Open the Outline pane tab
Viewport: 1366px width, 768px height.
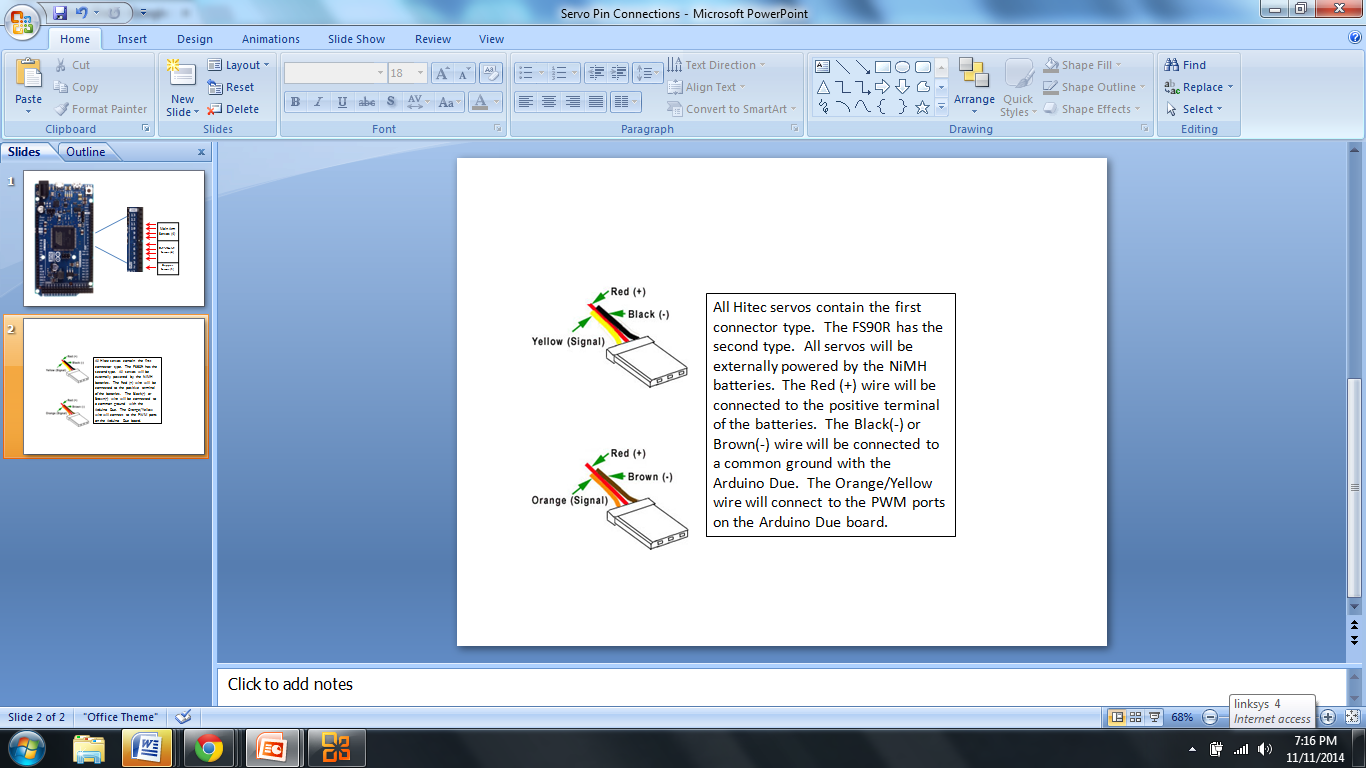pyautogui.click(x=86, y=152)
